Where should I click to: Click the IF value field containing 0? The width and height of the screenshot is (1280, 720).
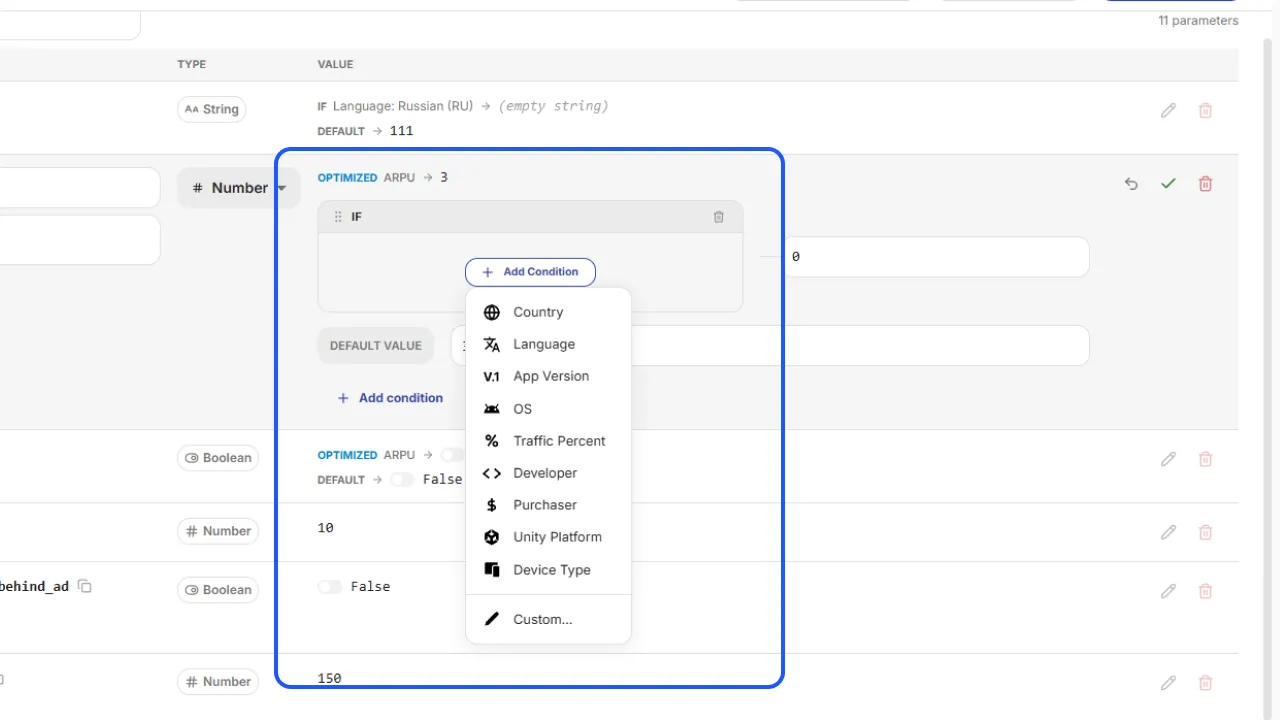pyautogui.click(x=935, y=257)
